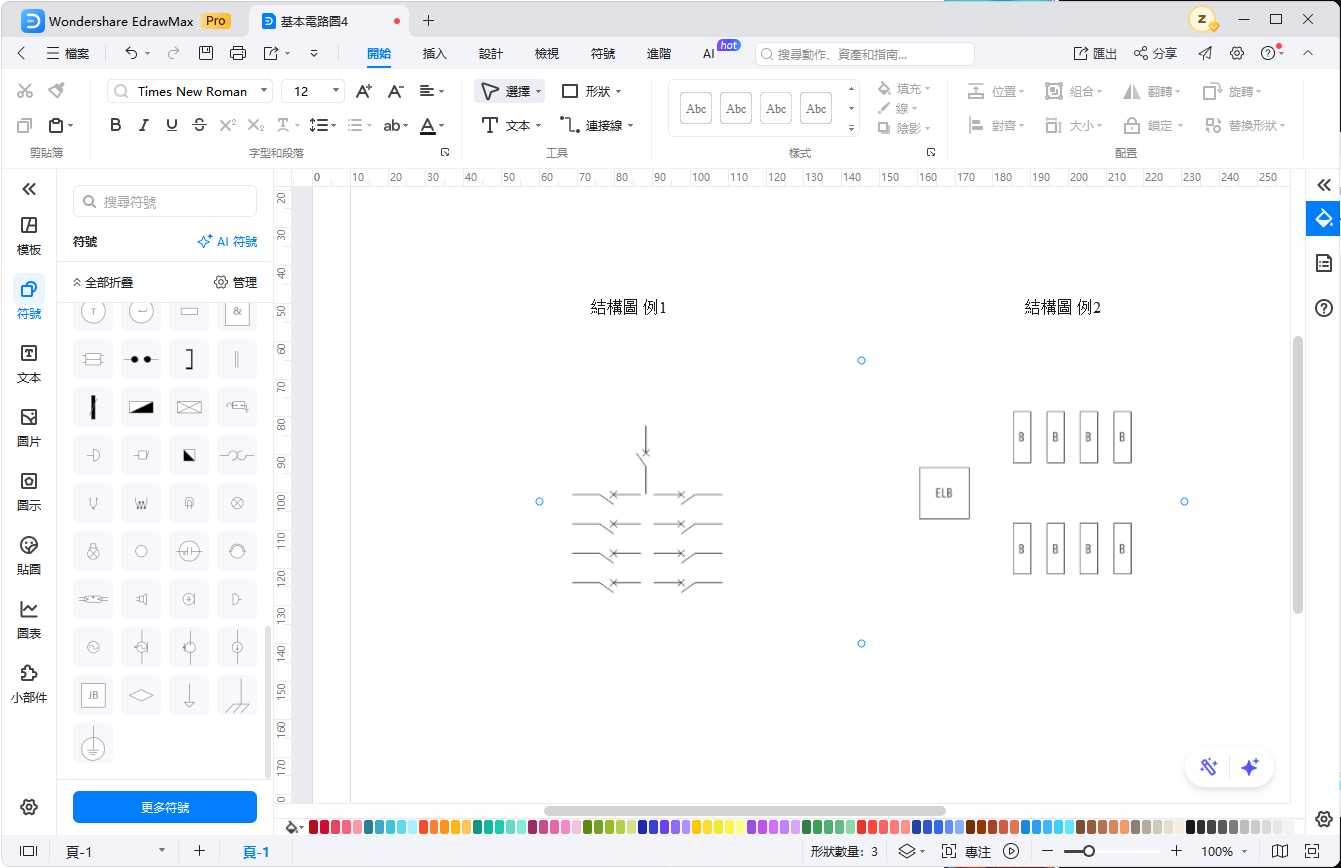Viewport: 1341px width, 868px height.
Task: Open the 圖表 charts sidebar panel
Action: [29, 618]
